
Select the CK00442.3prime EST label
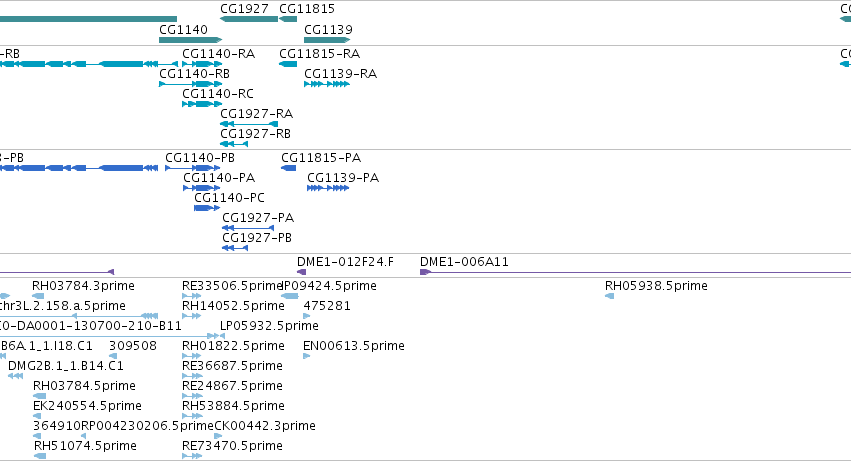265,426
